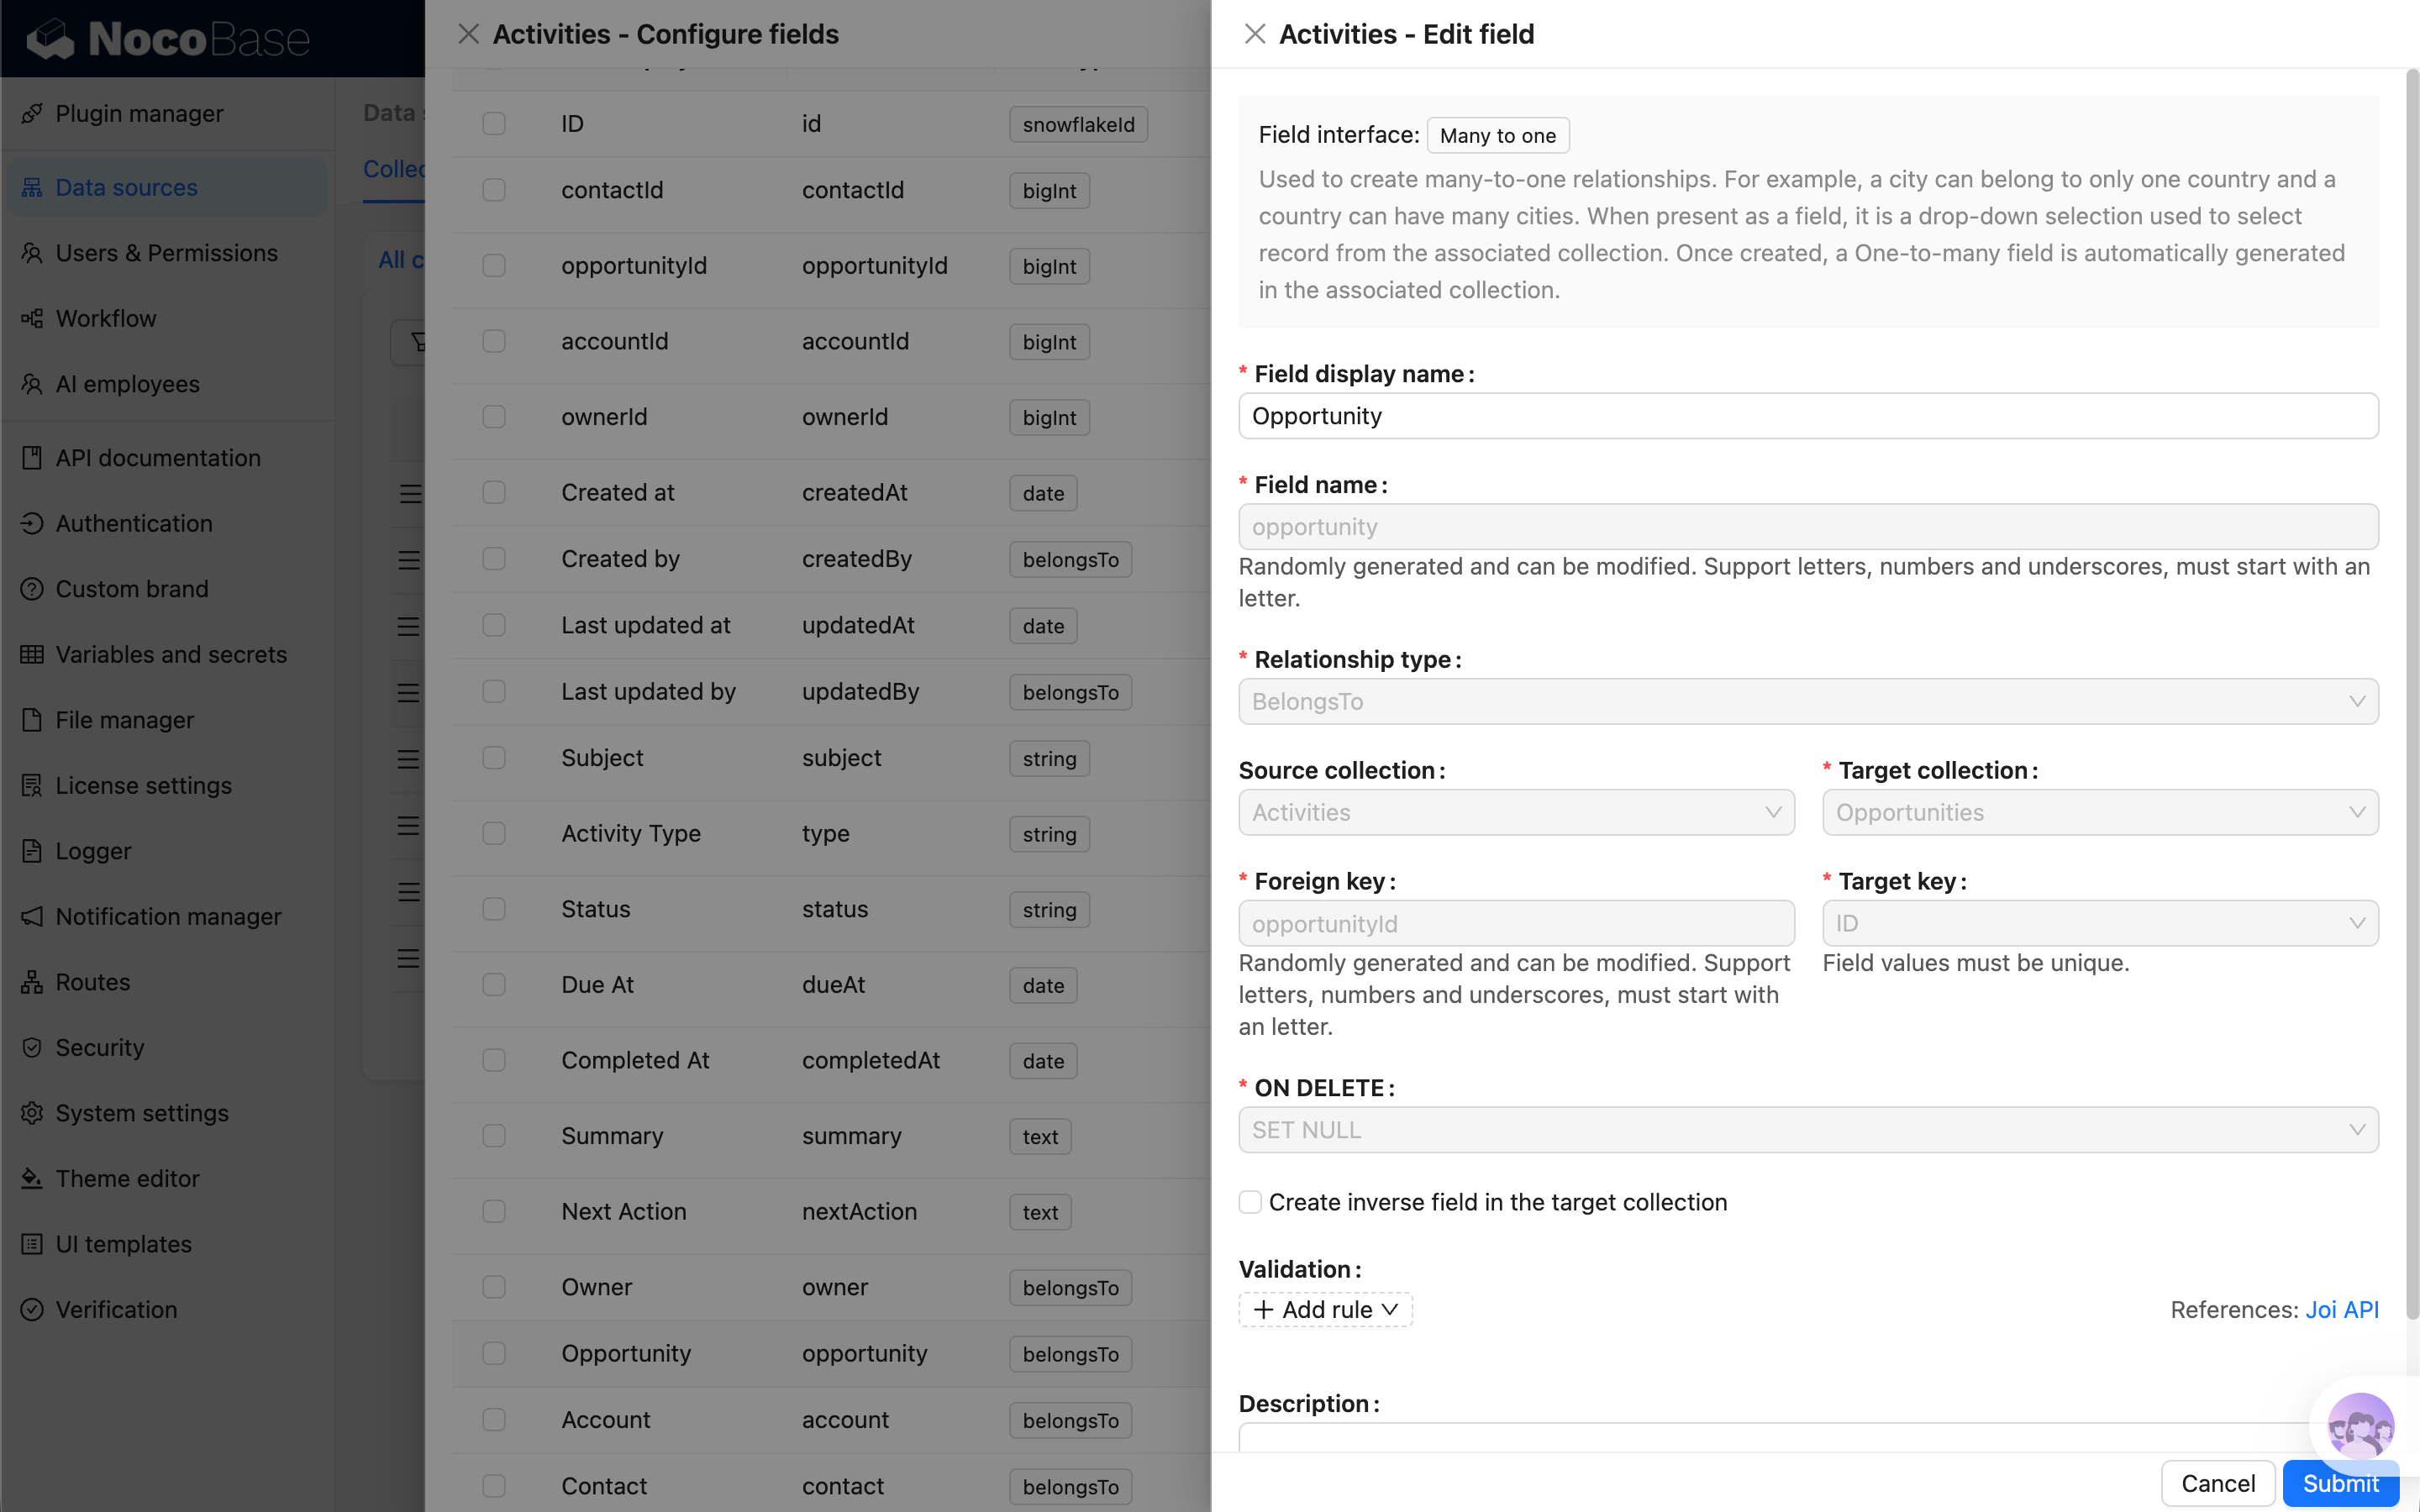The height and width of the screenshot is (1512, 2420).
Task: Open the Workflow section
Action: point(105,318)
